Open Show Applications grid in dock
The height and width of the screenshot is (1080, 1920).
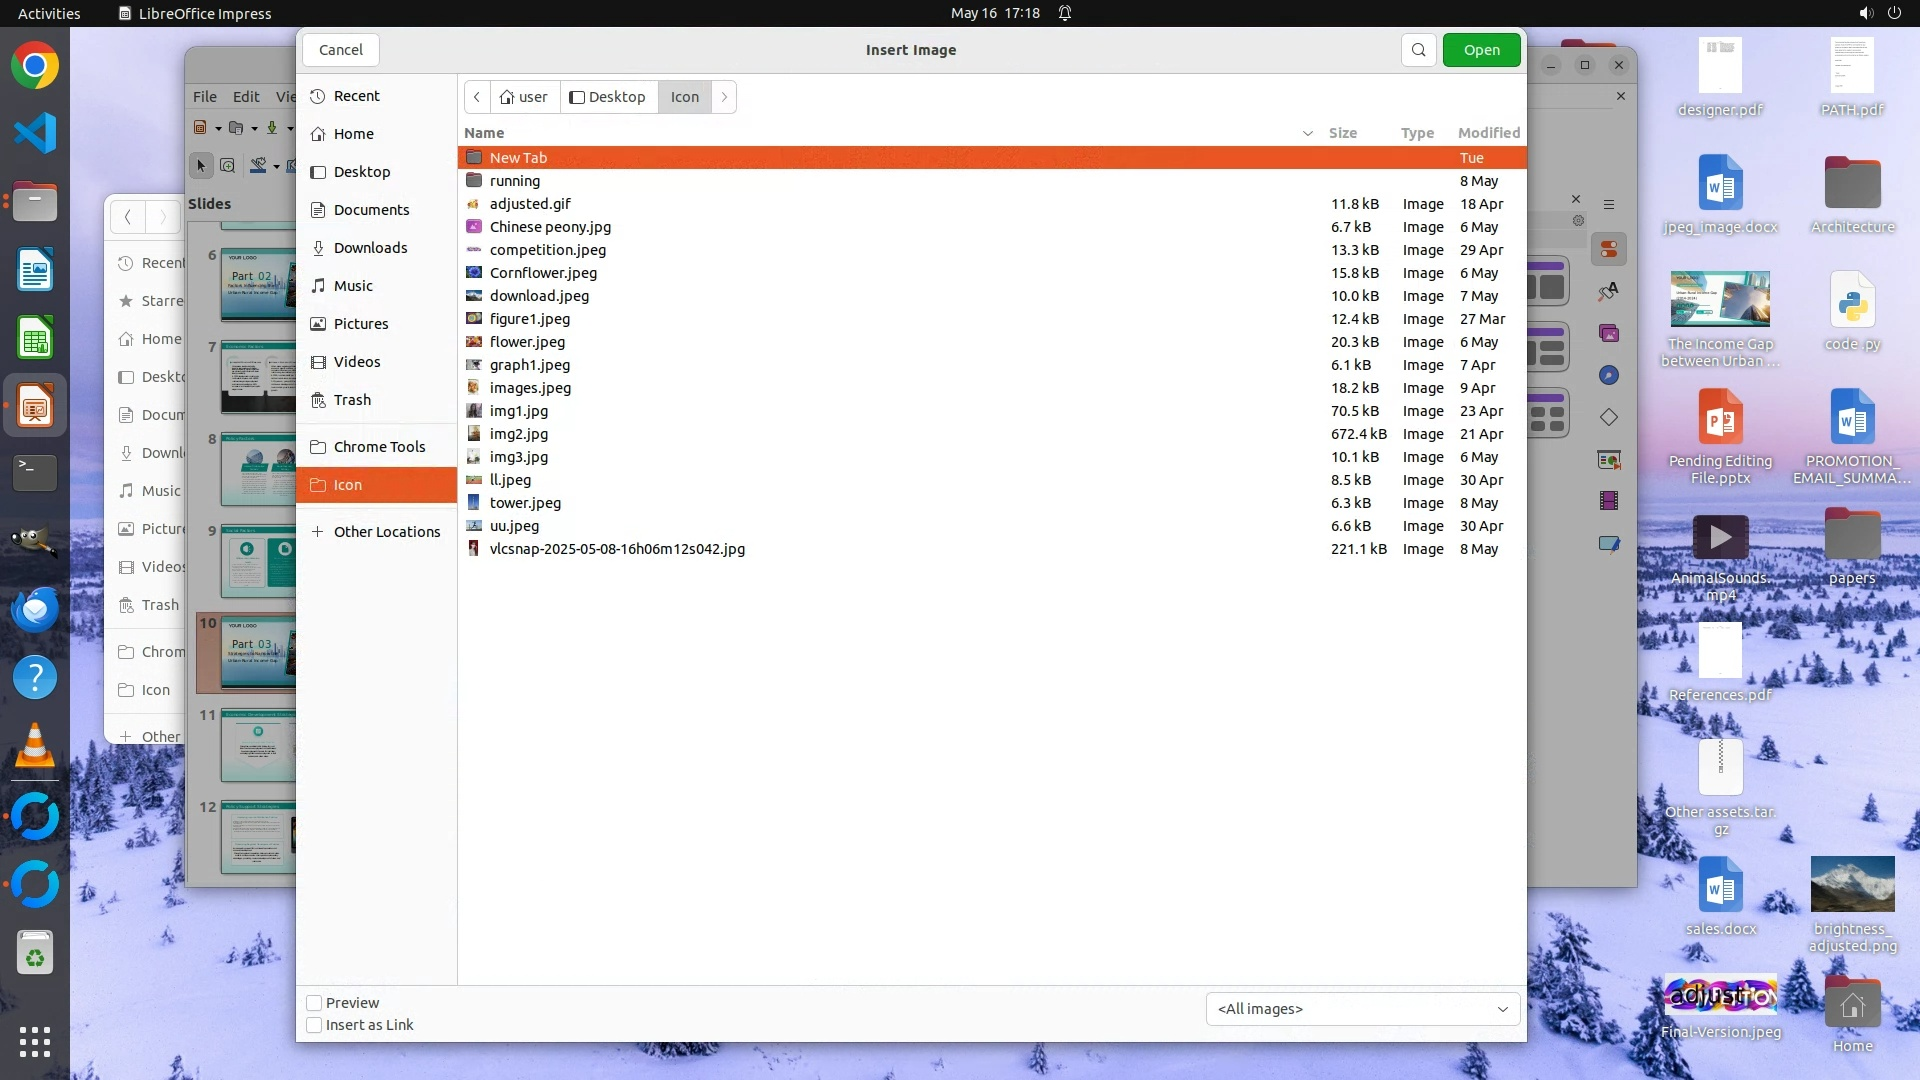tap(35, 1042)
